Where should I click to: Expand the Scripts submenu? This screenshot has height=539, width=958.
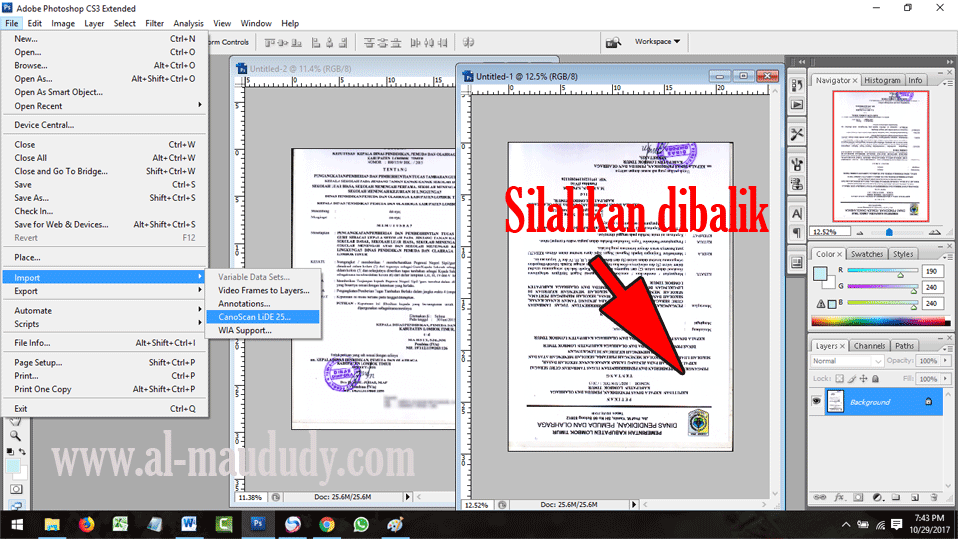[x=105, y=324]
